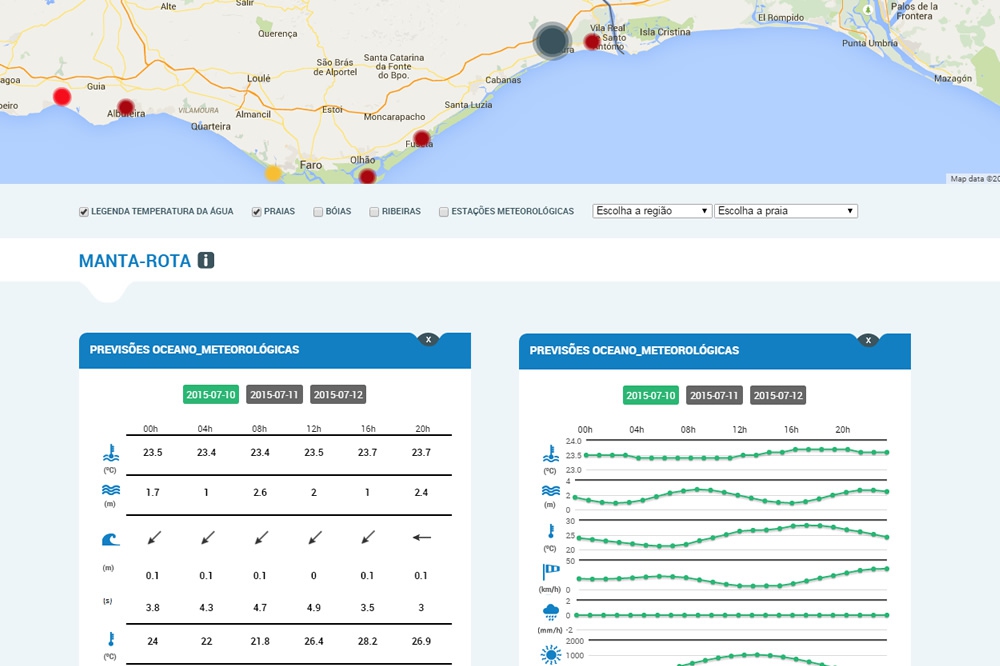Select the large dark grey map marker
The width and height of the screenshot is (1000, 666).
[x=552, y=41]
